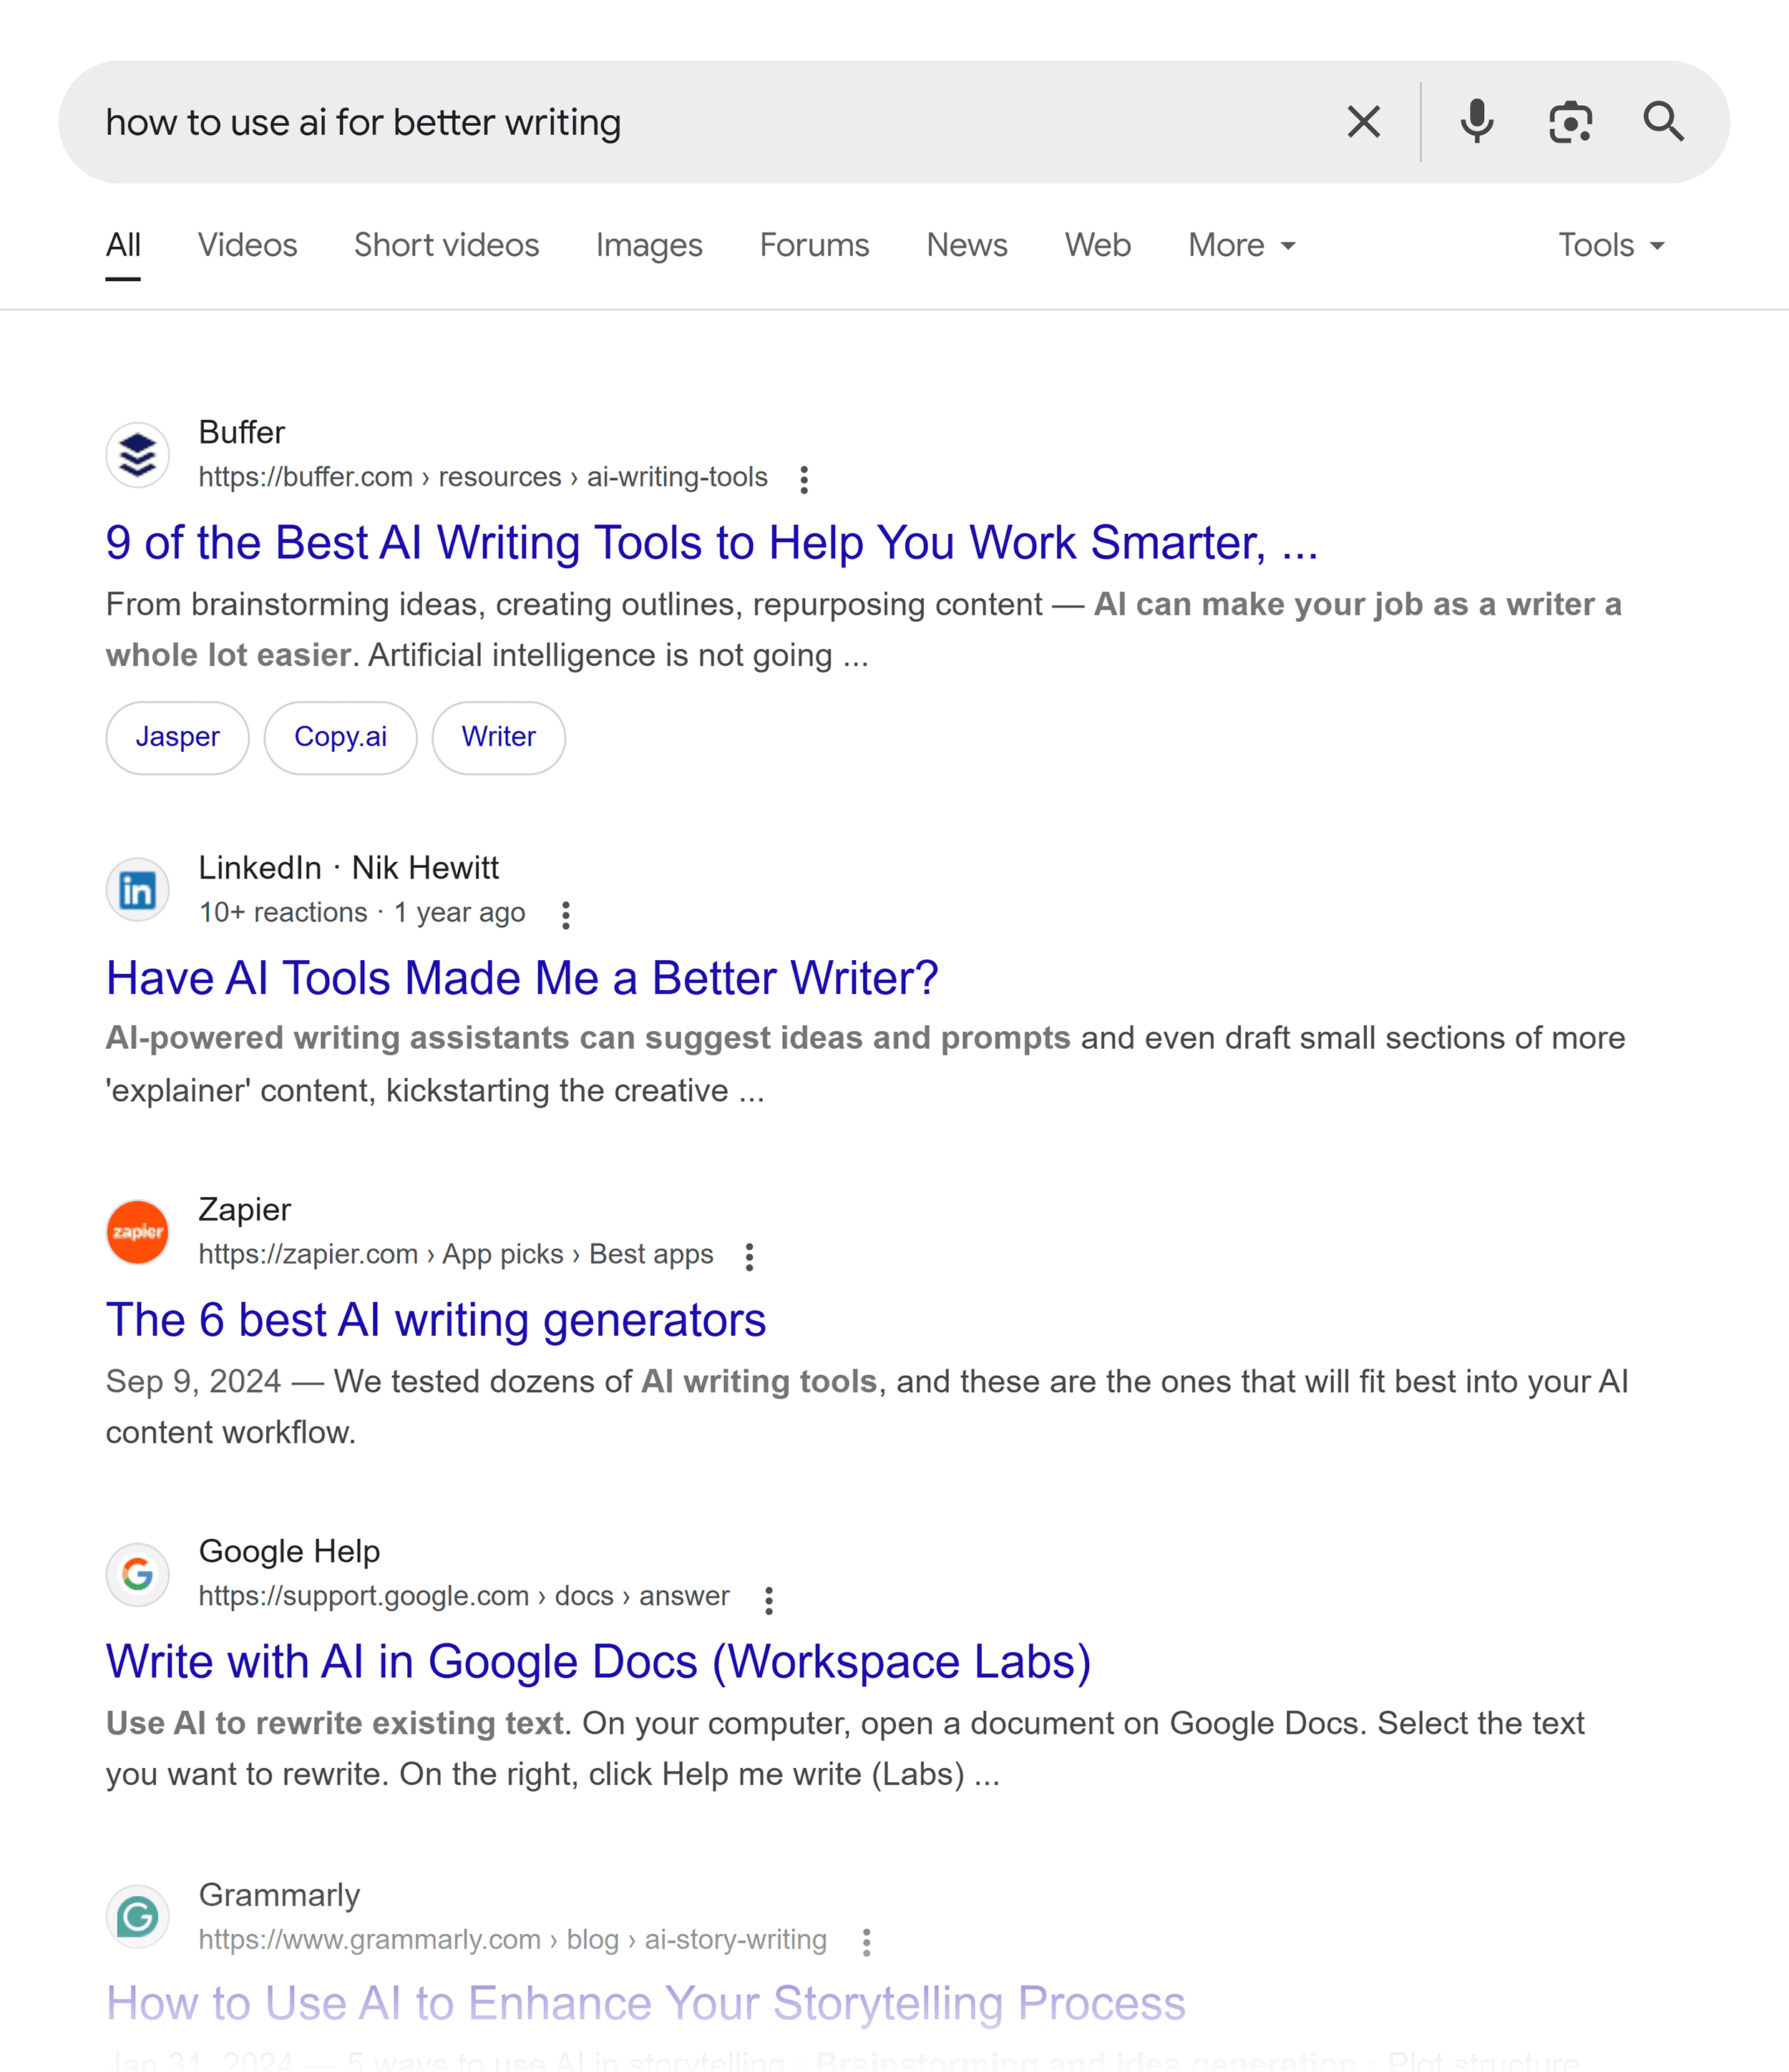Viewport: 1789px width, 2072px height.
Task: Switch to the Videos tab
Action: pyautogui.click(x=247, y=245)
